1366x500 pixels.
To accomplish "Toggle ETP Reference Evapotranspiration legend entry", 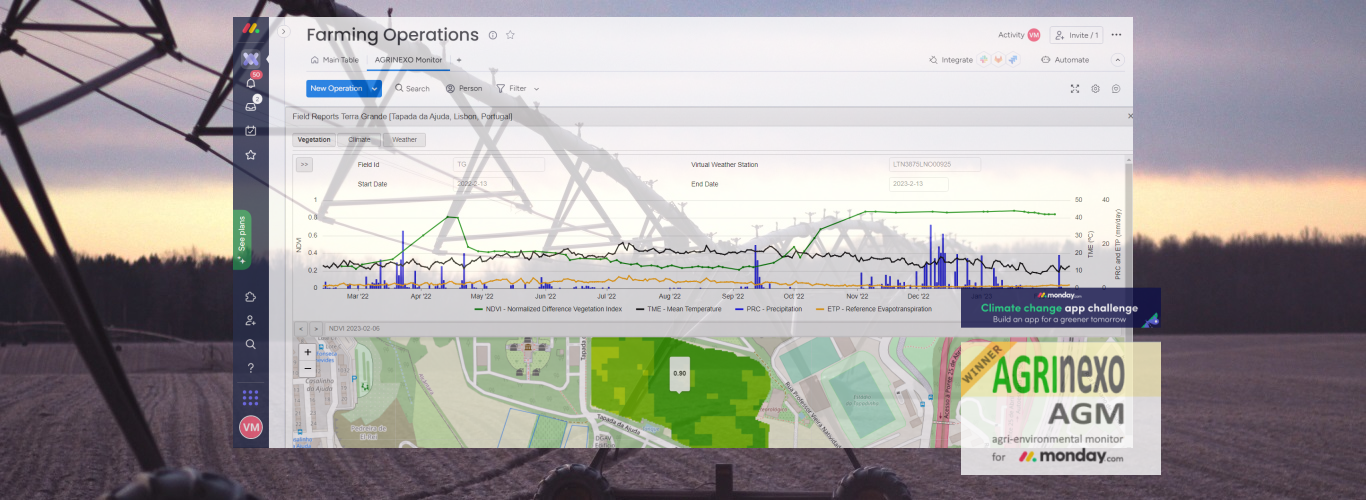I will [x=874, y=309].
